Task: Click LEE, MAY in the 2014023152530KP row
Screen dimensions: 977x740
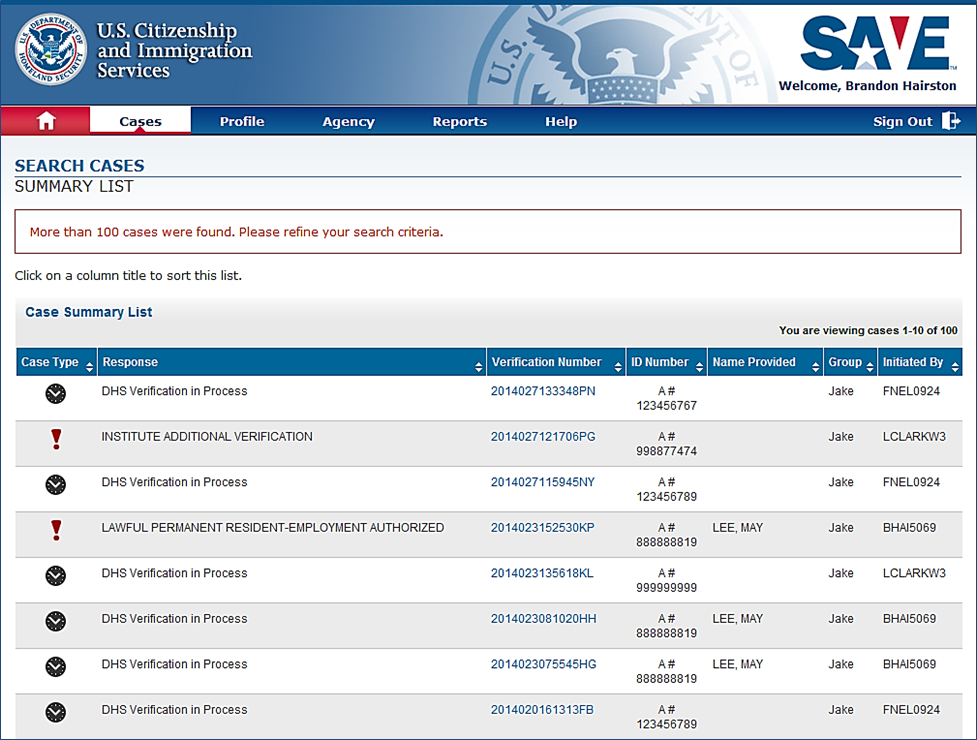Action: coord(738,528)
